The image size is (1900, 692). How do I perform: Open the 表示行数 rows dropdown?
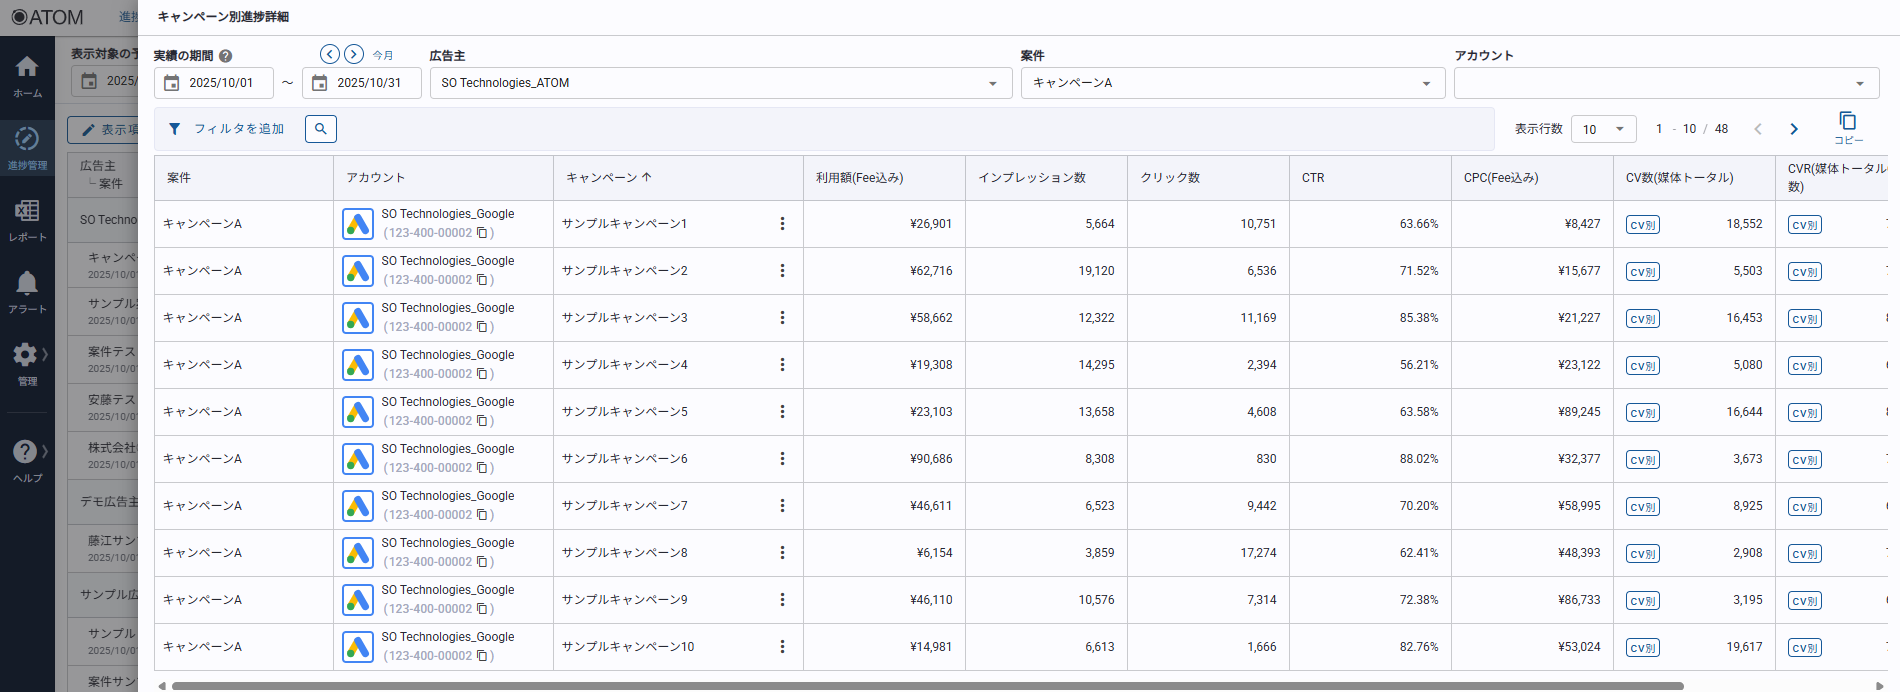pyautogui.click(x=1603, y=129)
